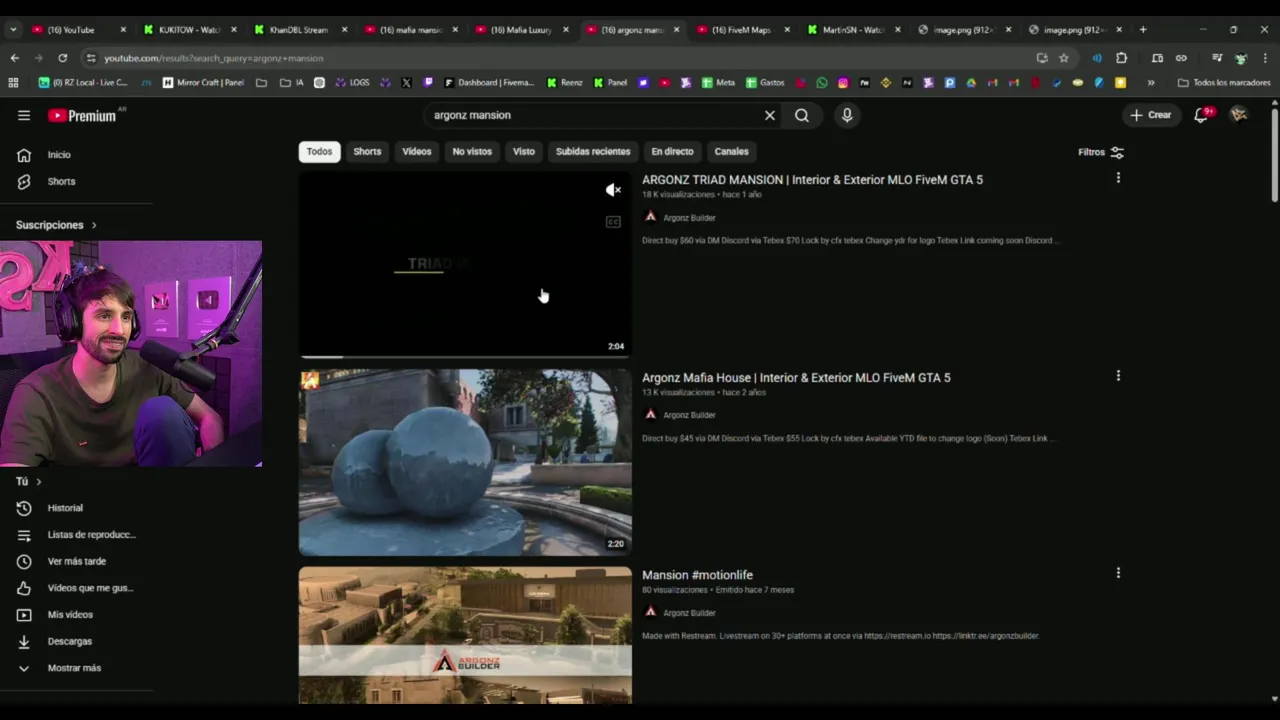Open the YouTube hamburger guide menu
The height and width of the screenshot is (720, 1280).
pos(24,115)
